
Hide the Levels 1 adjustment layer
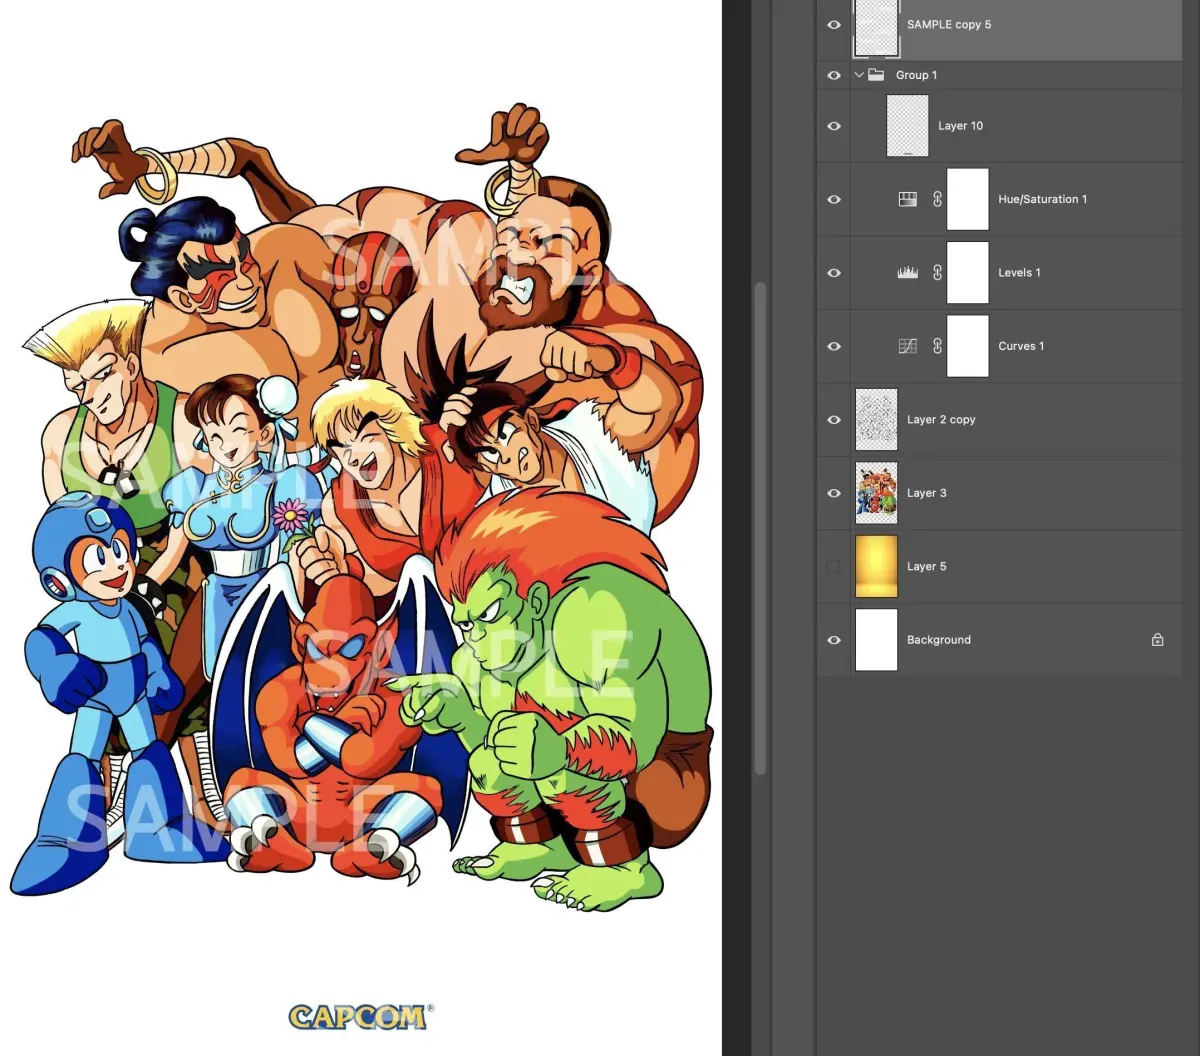pyautogui.click(x=834, y=273)
